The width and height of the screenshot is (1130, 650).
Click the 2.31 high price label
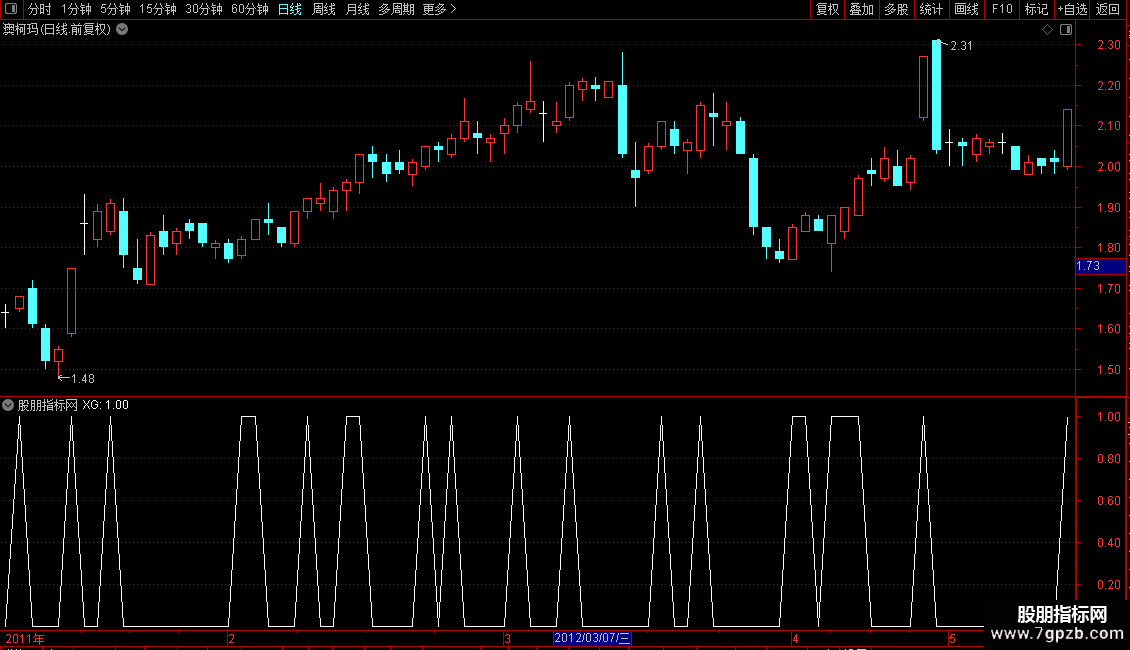pos(961,46)
